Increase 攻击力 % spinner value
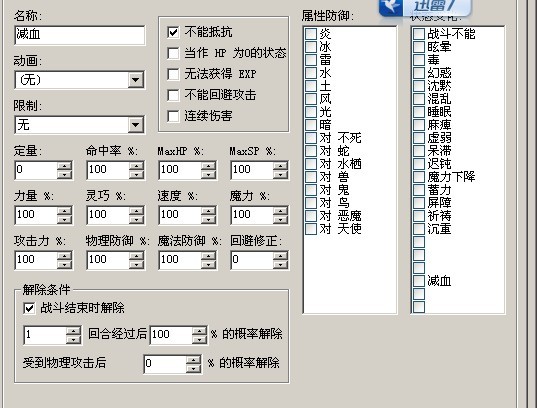The width and height of the screenshot is (537, 408). pyautogui.click(x=64, y=256)
